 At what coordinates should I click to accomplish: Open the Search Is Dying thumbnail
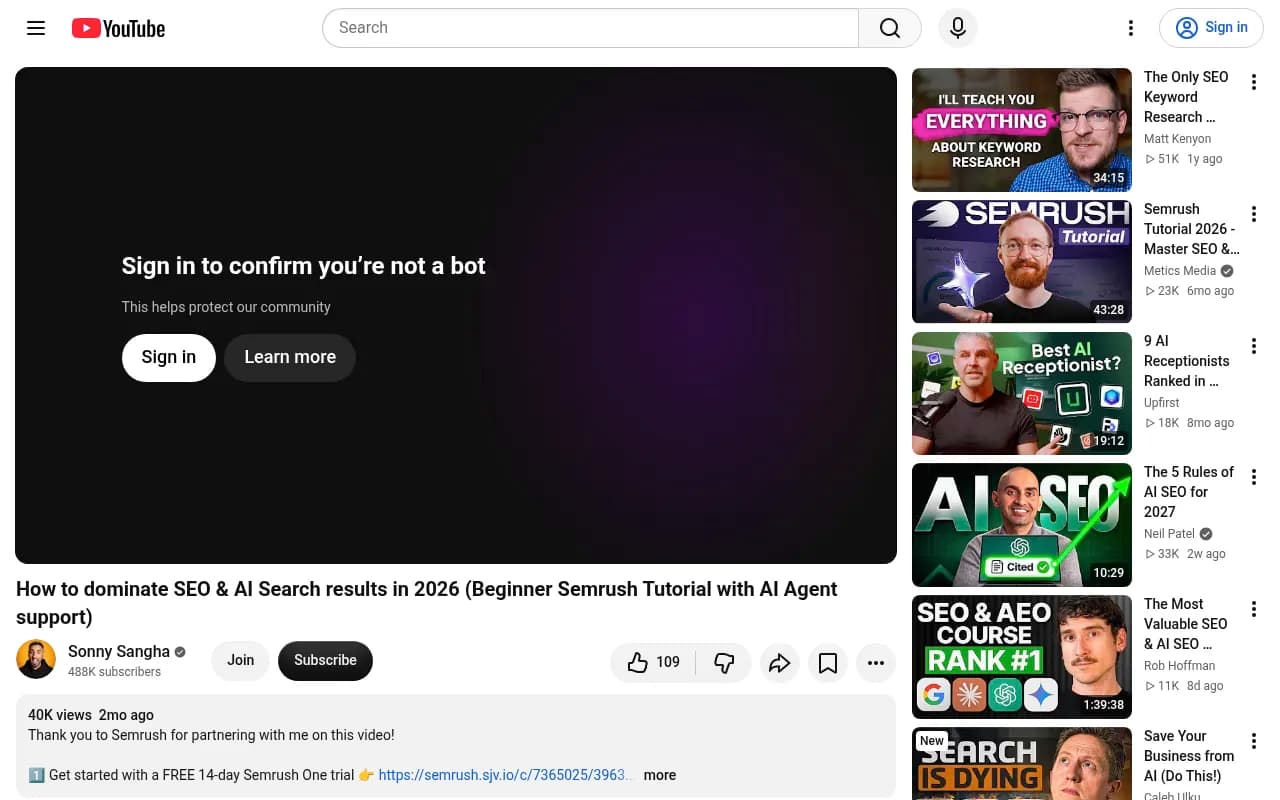(1022, 764)
